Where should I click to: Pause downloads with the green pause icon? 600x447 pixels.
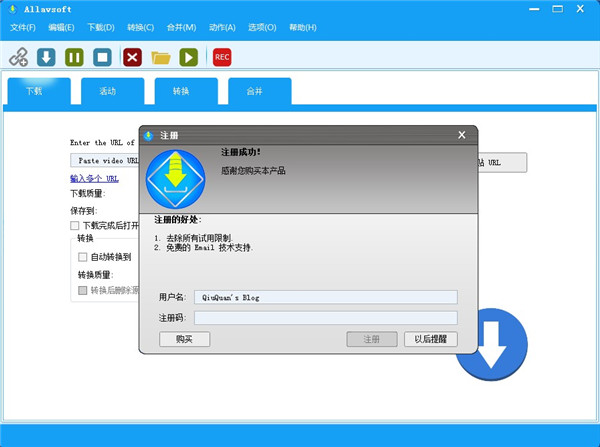click(x=74, y=57)
